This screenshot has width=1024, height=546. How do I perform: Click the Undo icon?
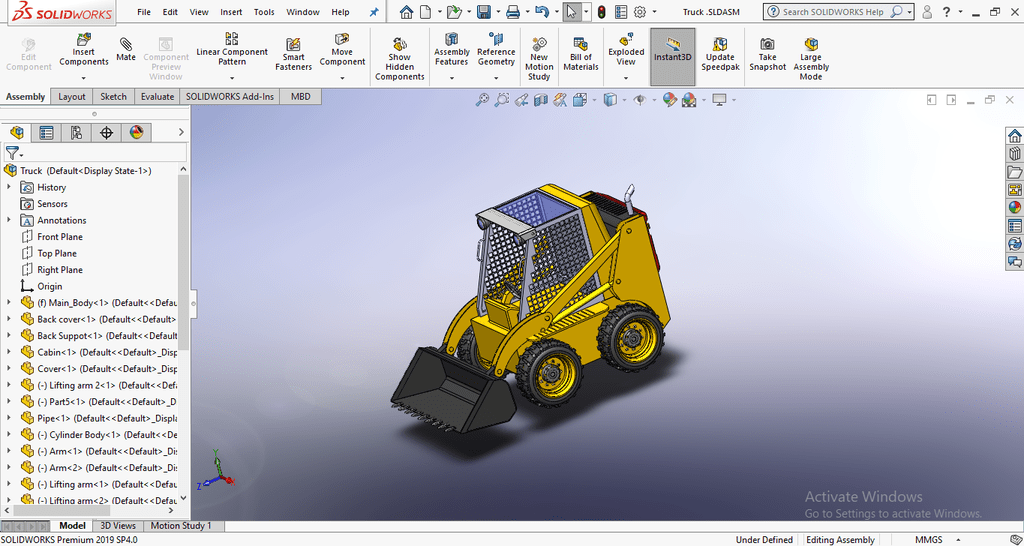click(541, 12)
